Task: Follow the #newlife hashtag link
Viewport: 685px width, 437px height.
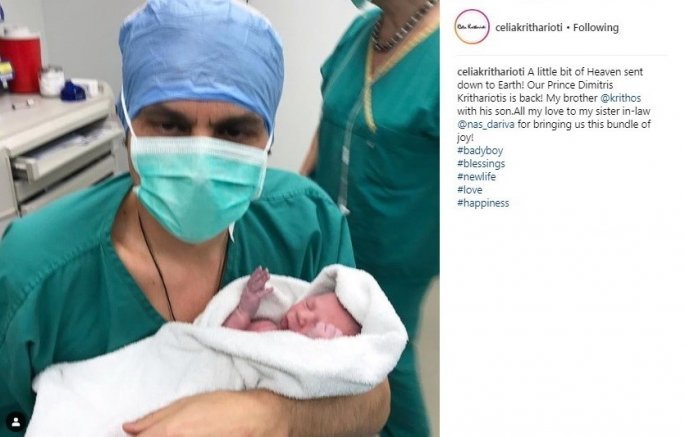Action: click(477, 177)
